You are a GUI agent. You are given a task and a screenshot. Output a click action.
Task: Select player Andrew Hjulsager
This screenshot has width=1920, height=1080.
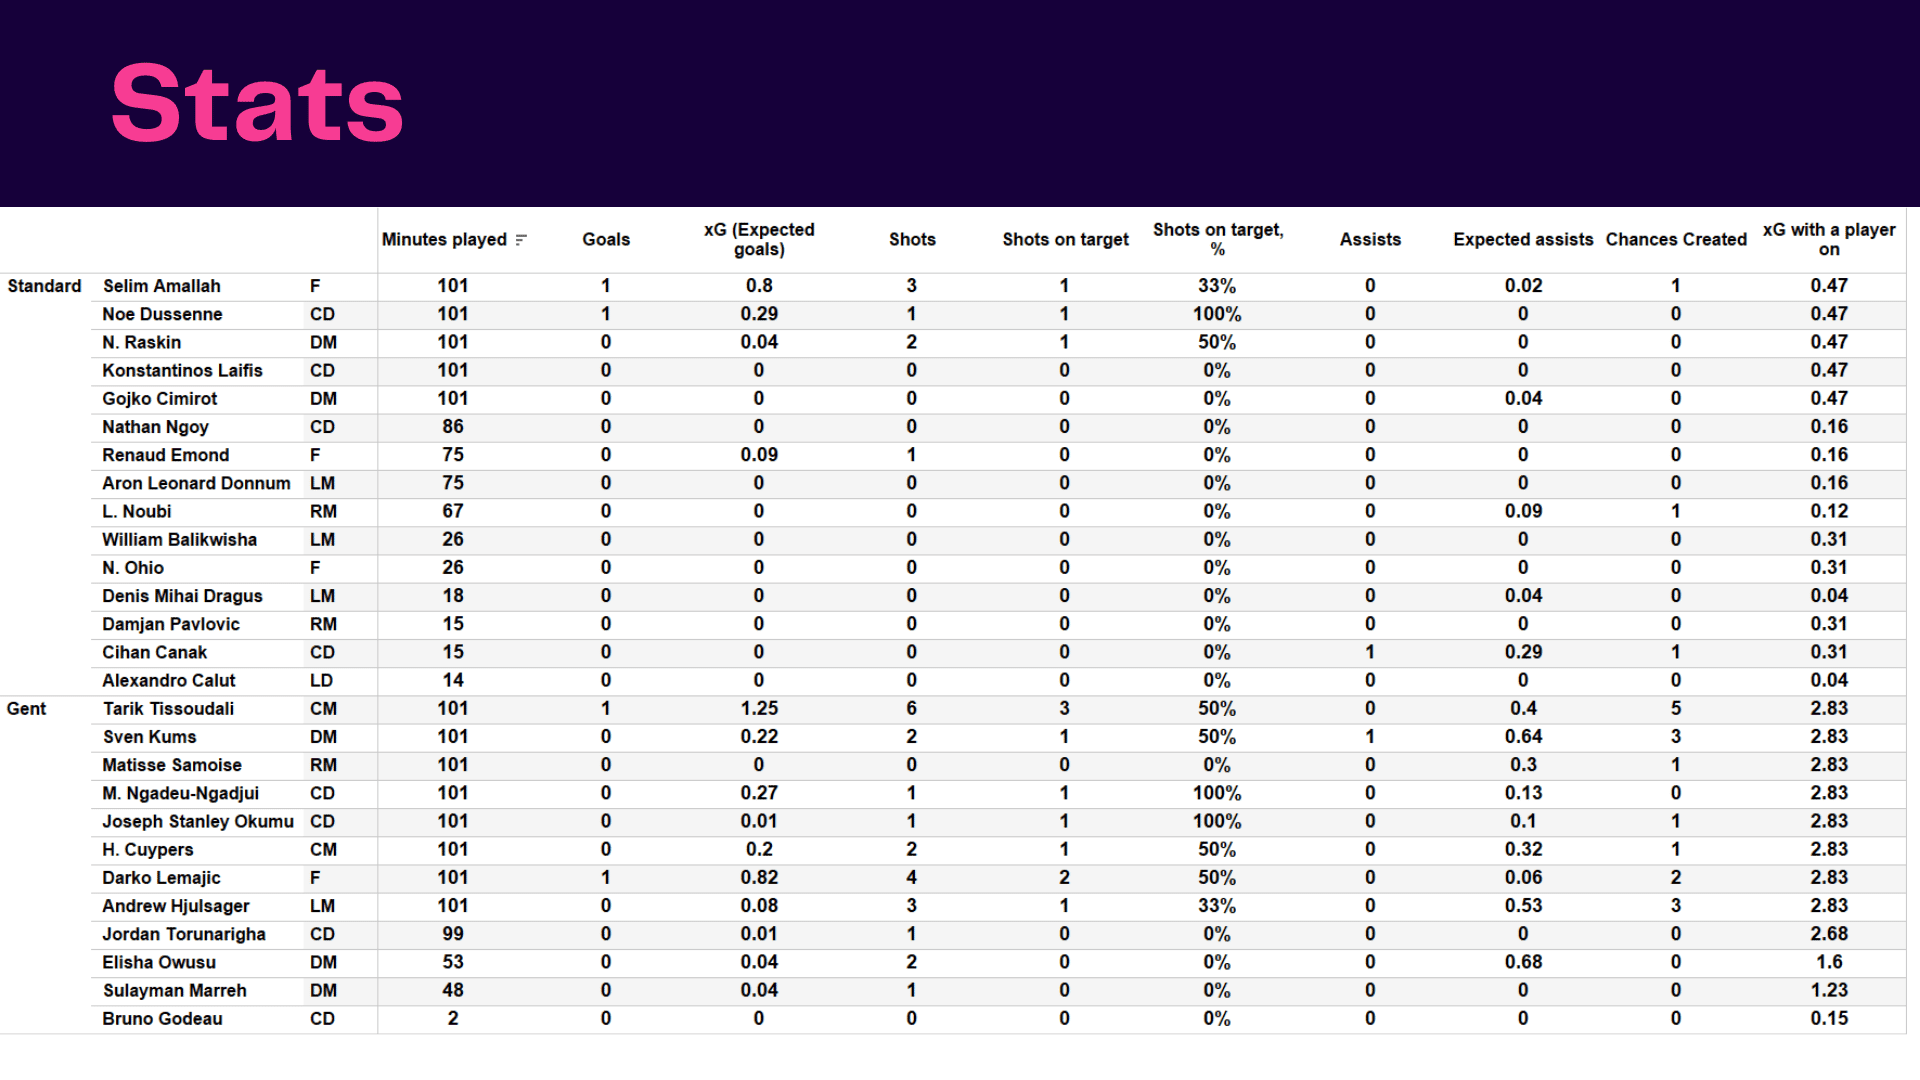(x=176, y=906)
